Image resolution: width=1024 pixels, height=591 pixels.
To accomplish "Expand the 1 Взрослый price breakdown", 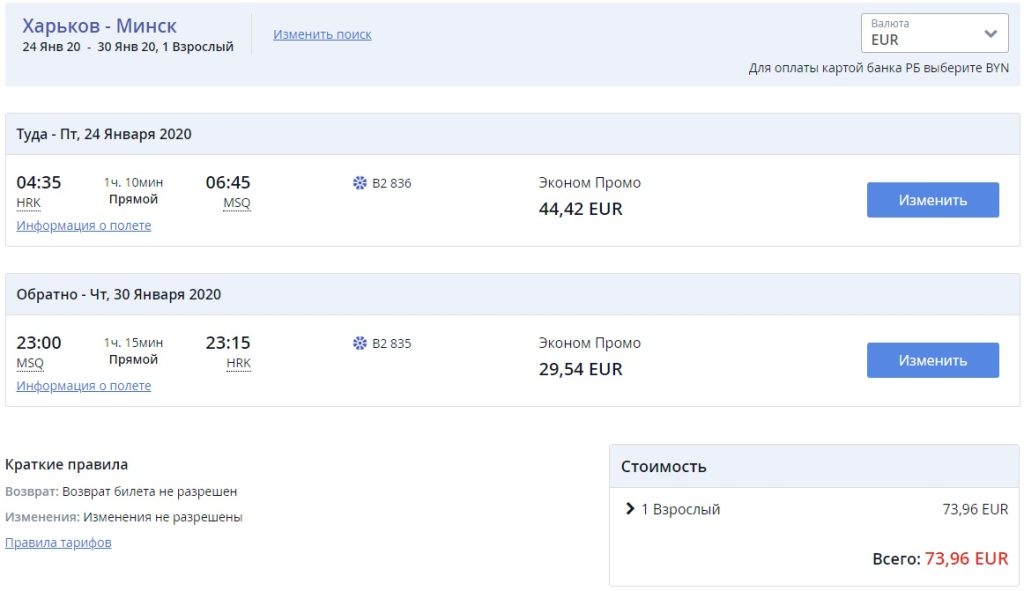I will 630,509.
